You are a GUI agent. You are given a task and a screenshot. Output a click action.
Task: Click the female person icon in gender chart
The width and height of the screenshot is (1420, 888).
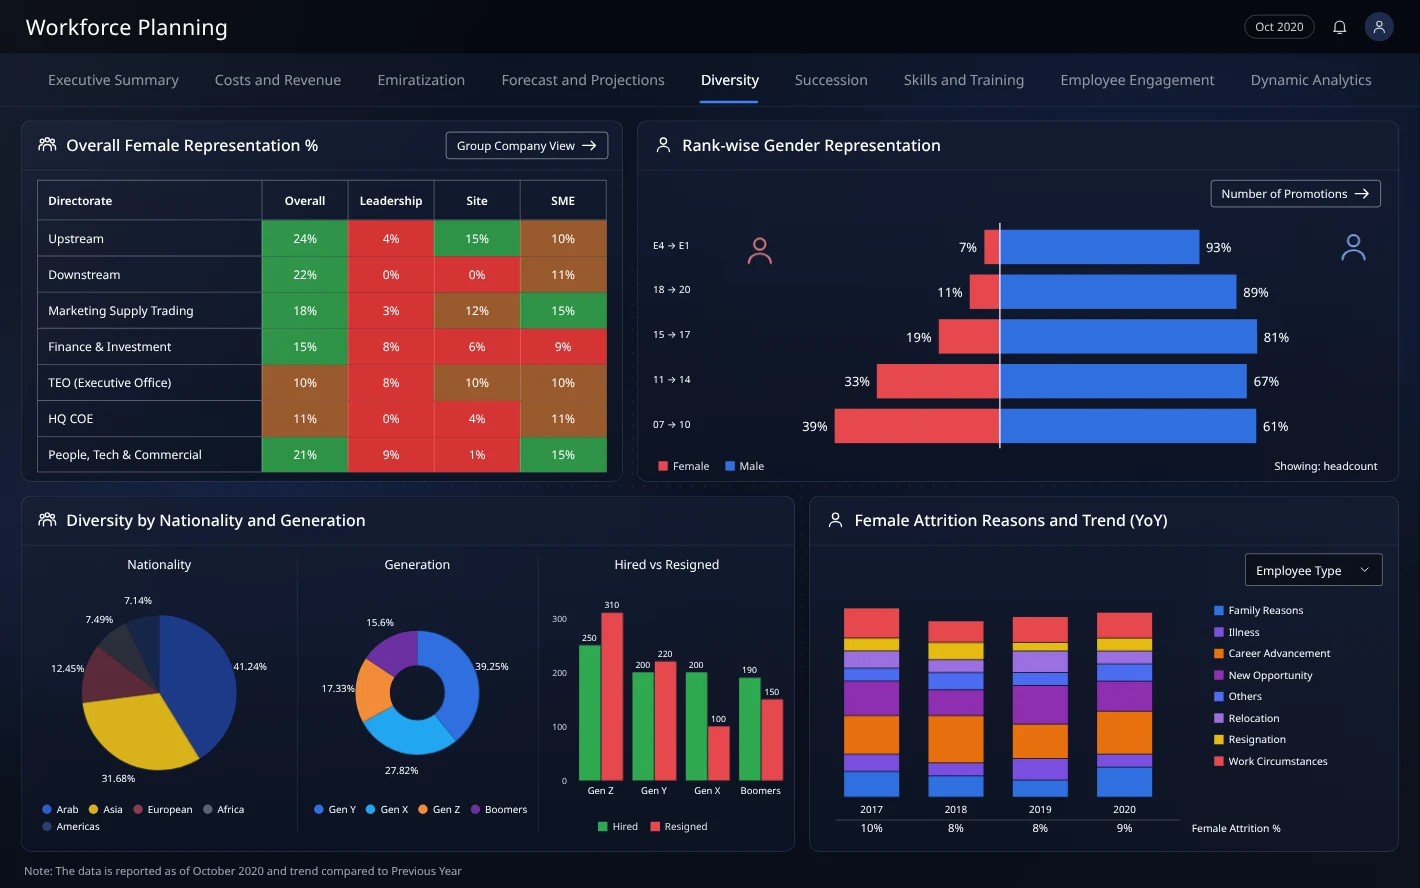(760, 251)
